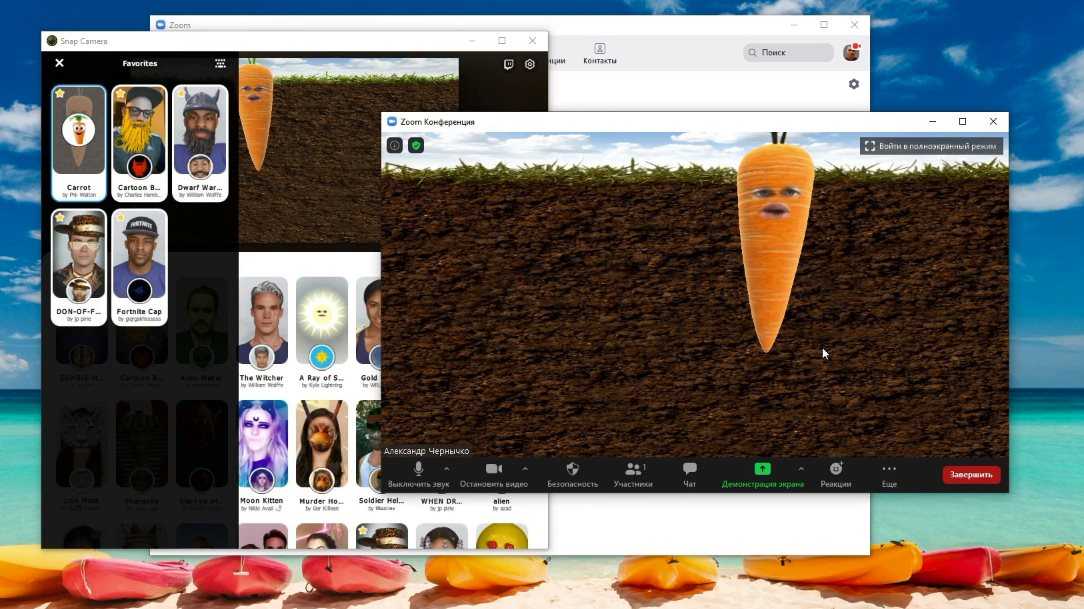Expand video options arrow next to camera
This screenshot has width=1084, height=609.
525,468
